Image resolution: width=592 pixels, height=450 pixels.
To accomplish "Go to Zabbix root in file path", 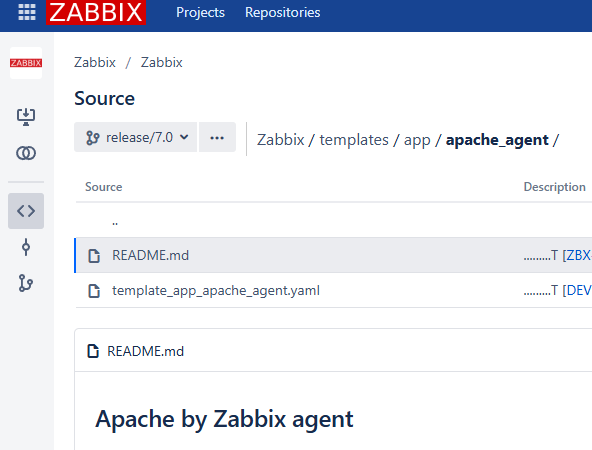I will pyautogui.click(x=281, y=140).
